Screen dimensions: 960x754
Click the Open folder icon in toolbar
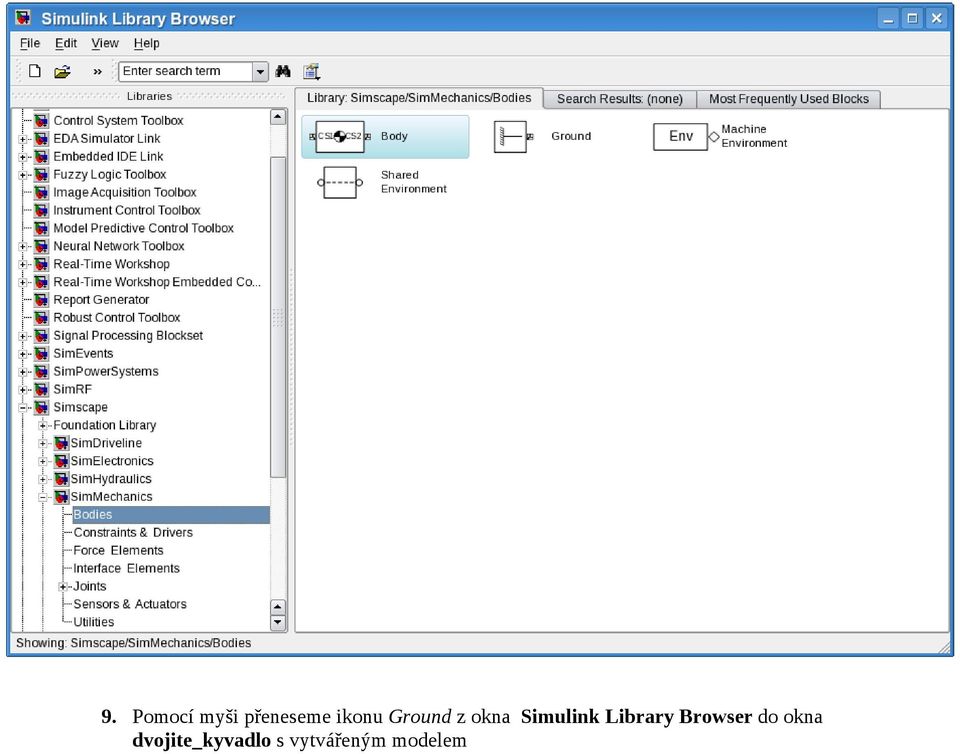tap(62, 72)
